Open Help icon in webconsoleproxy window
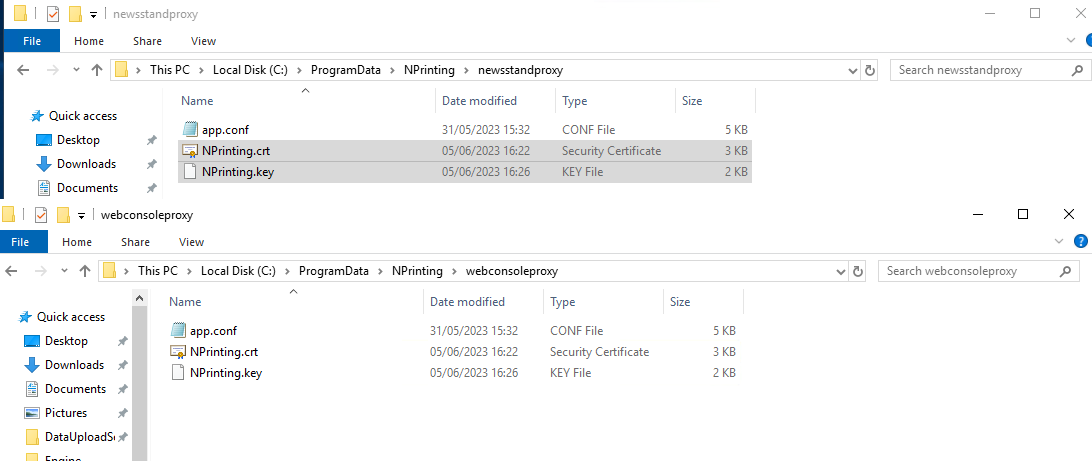 pyautogui.click(x=1081, y=242)
